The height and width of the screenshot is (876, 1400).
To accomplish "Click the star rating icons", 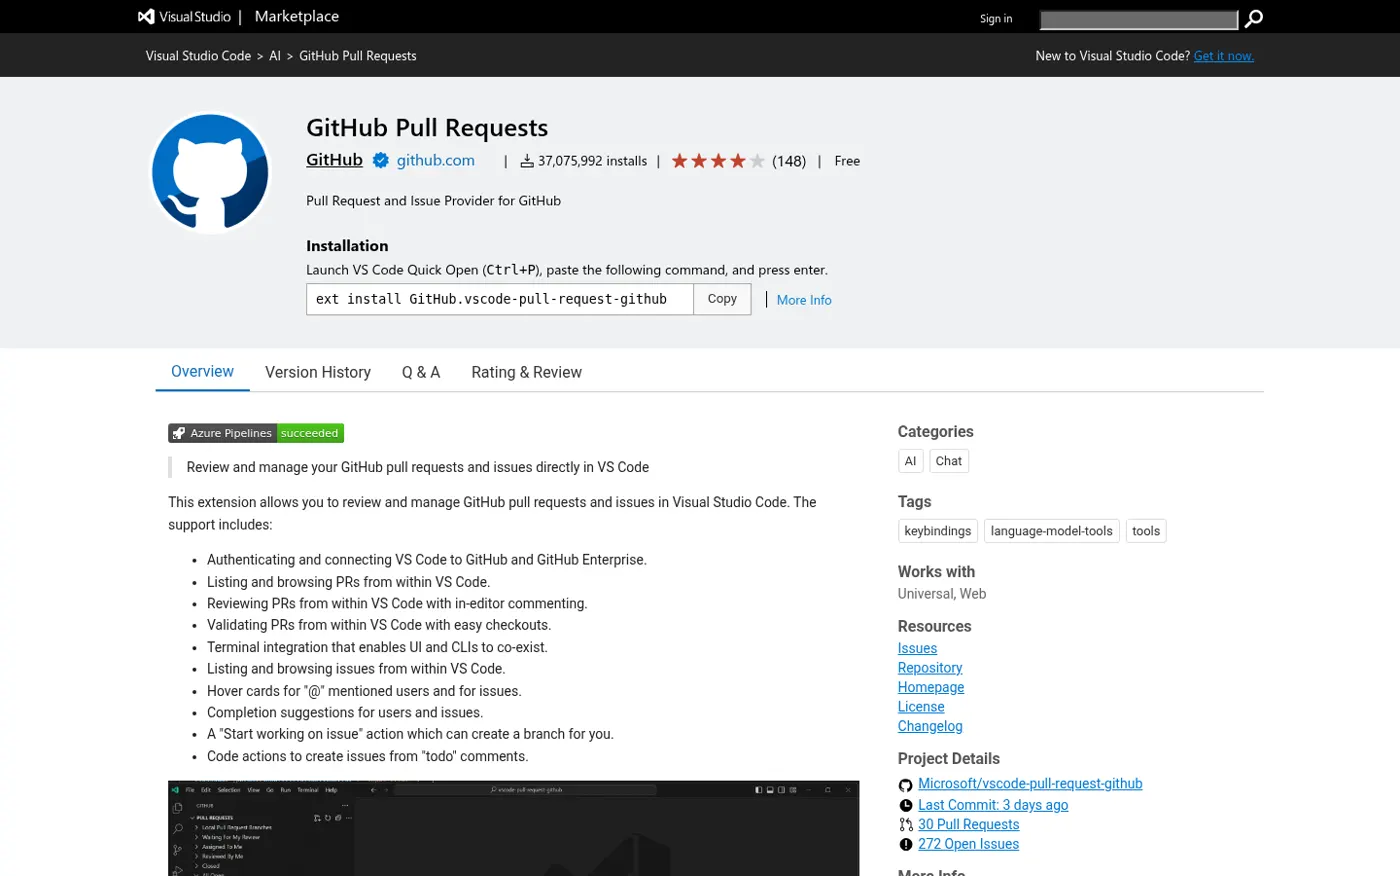I will 718,161.
